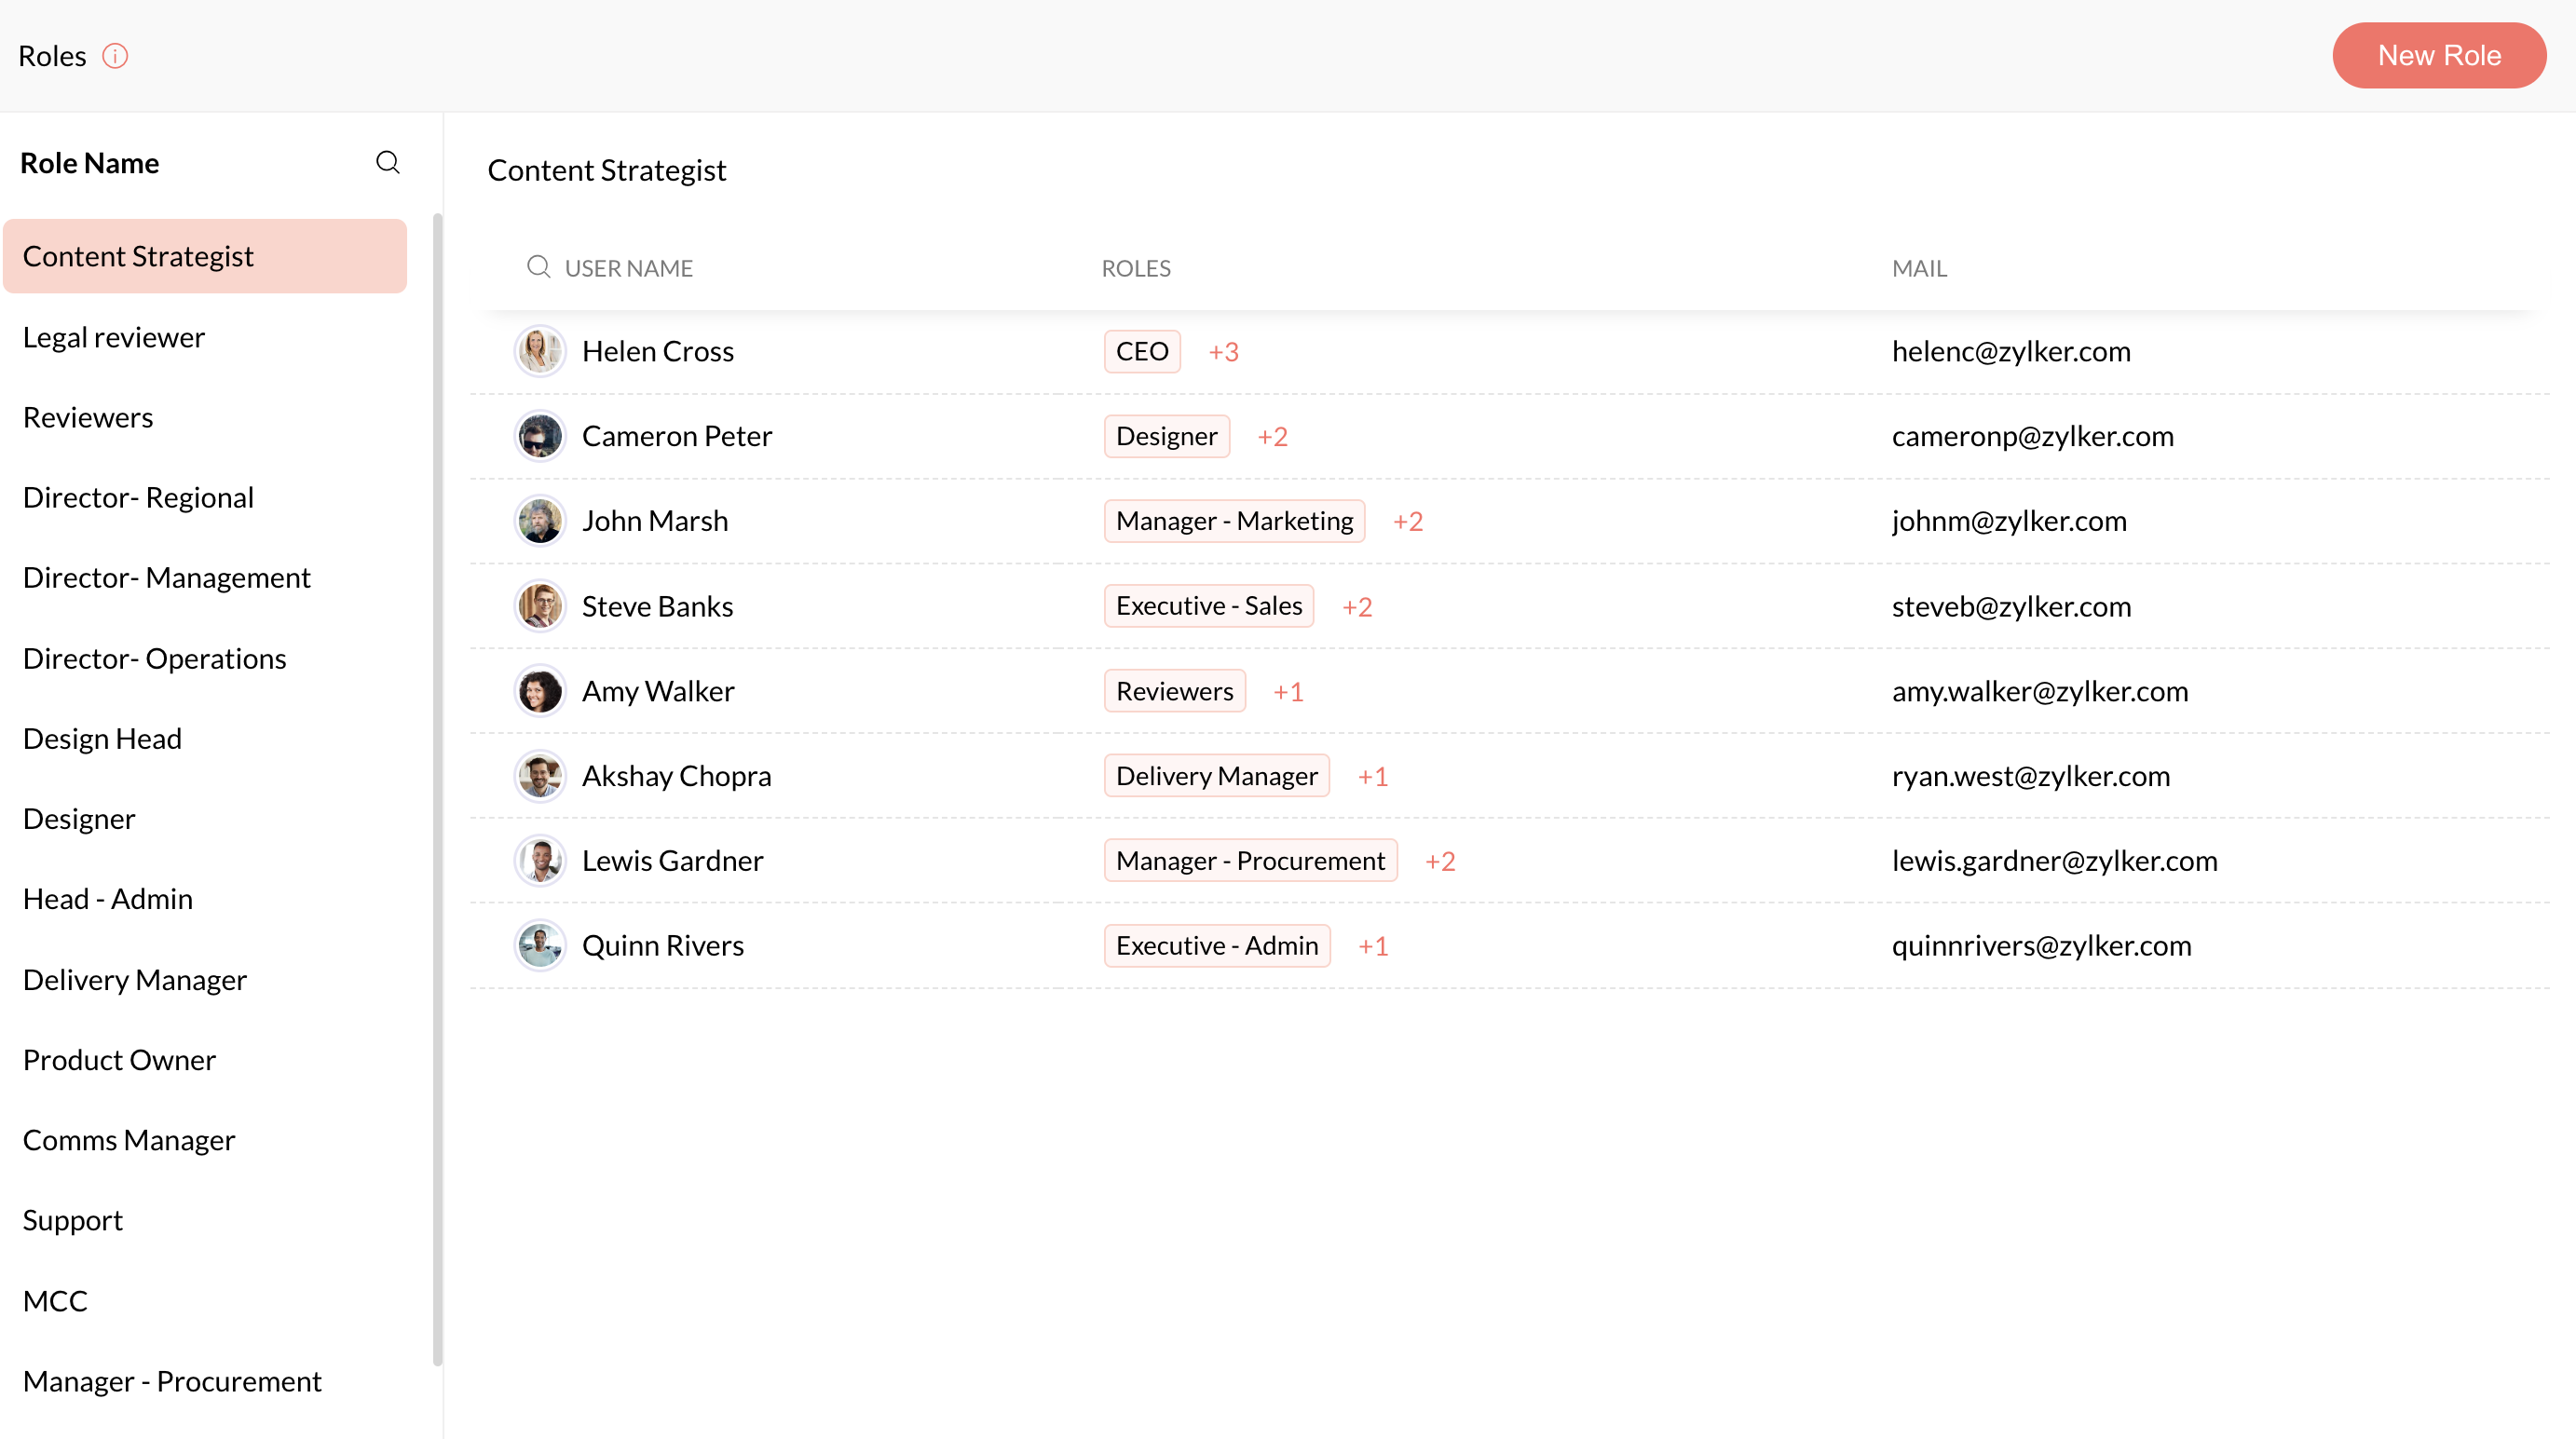The width and height of the screenshot is (2576, 1439).
Task: Click the user name search icon
Action: tap(538, 267)
